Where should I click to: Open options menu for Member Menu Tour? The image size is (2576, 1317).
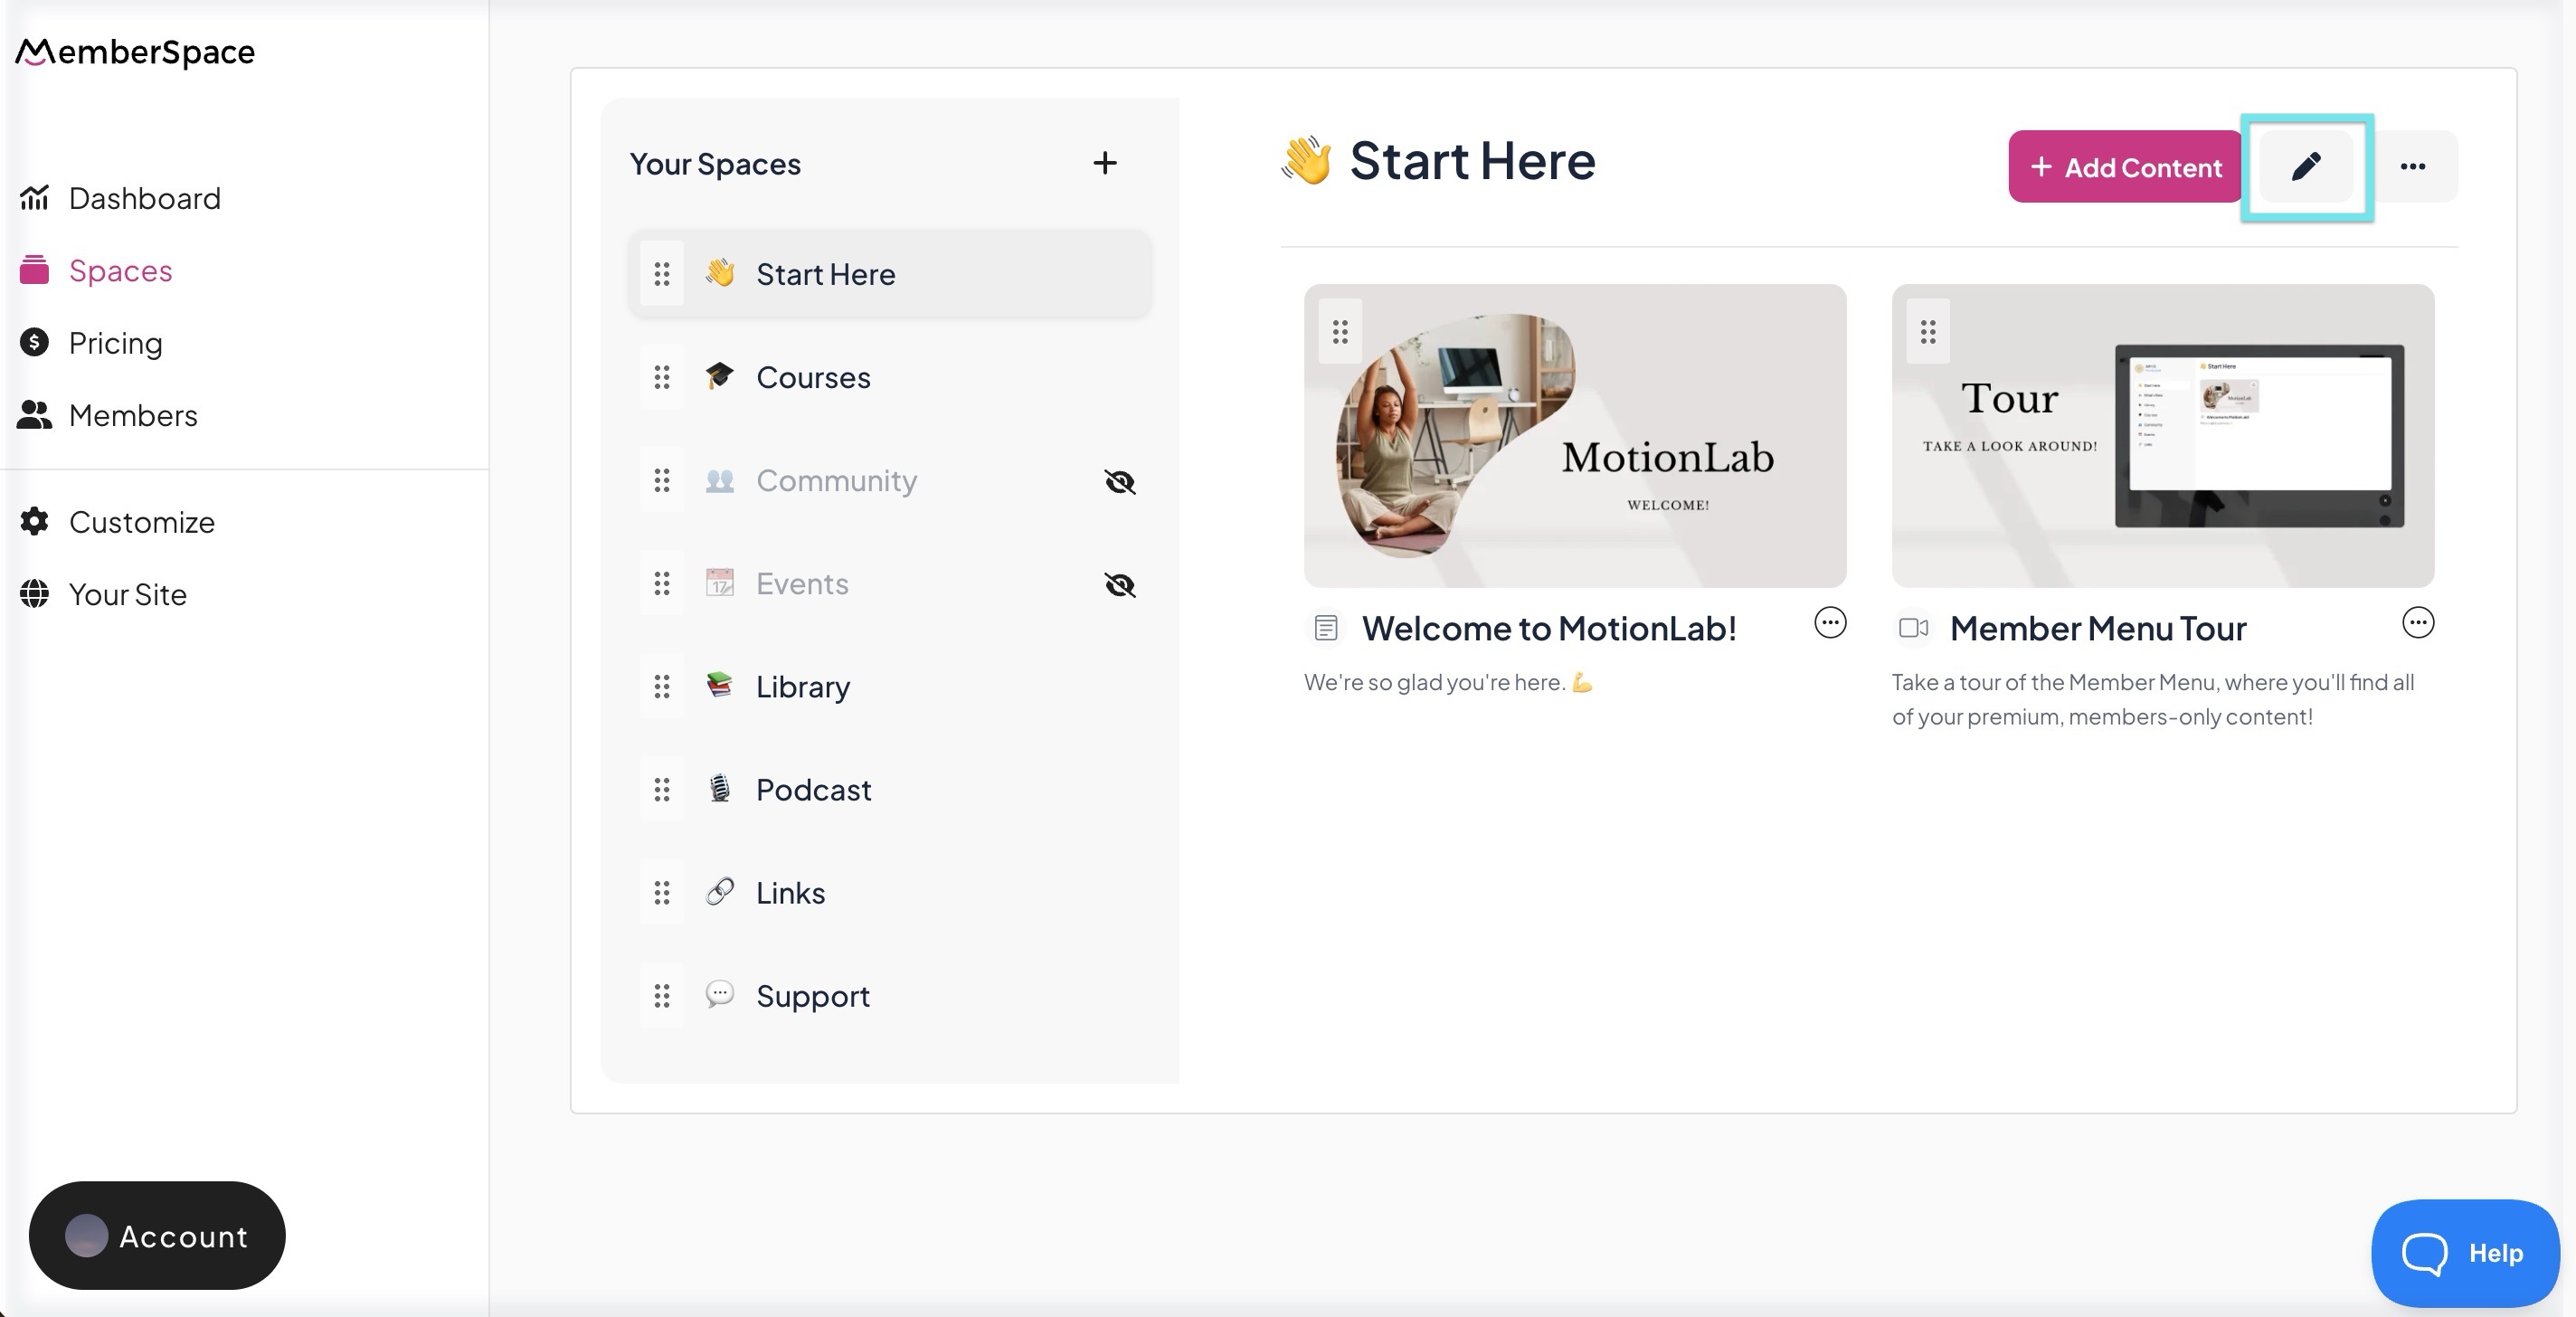(x=2417, y=623)
